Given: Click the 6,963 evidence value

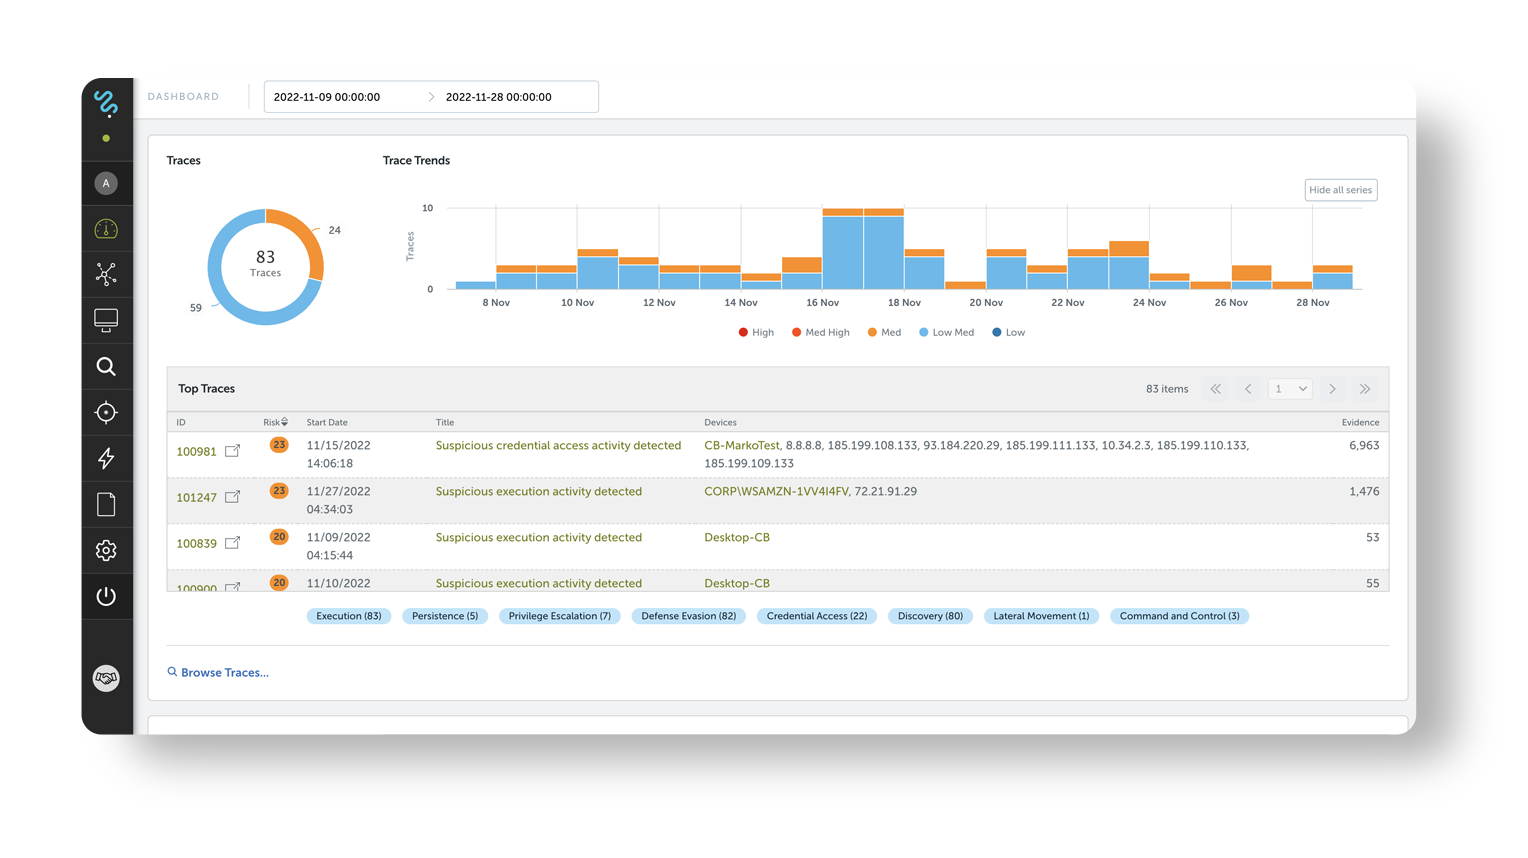Looking at the screenshot, I should [x=1364, y=446].
